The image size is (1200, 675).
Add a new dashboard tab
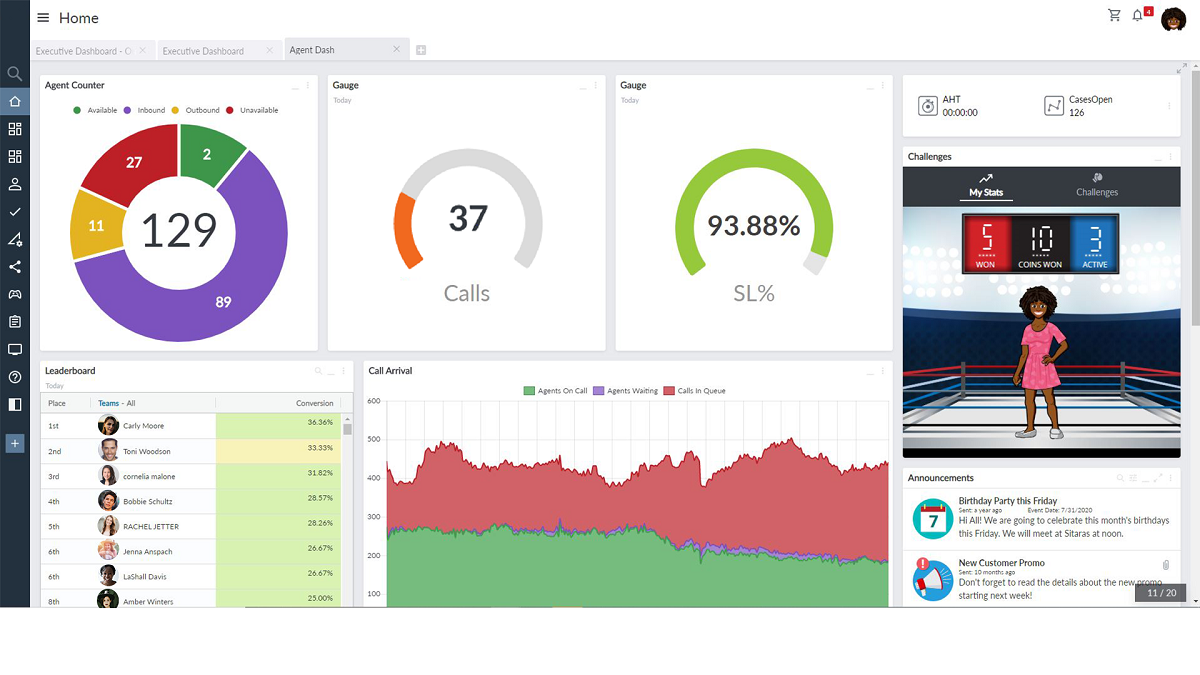pos(421,50)
